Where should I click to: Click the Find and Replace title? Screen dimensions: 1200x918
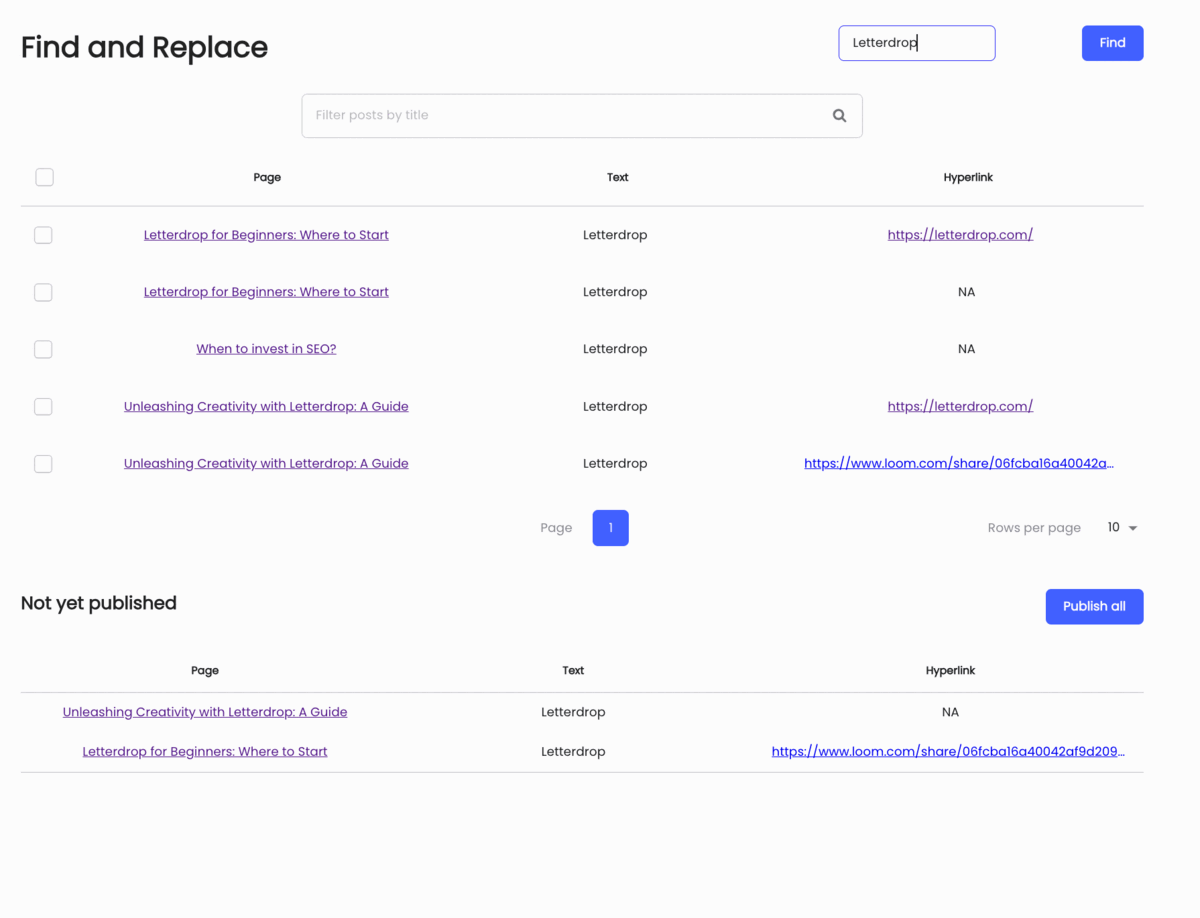click(144, 47)
